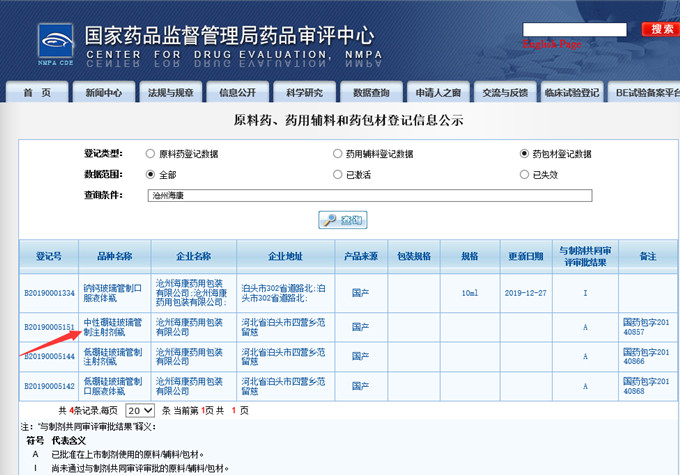Switch to 数据查询 tab
Screen dimensions: 680x475
pos(371,93)
